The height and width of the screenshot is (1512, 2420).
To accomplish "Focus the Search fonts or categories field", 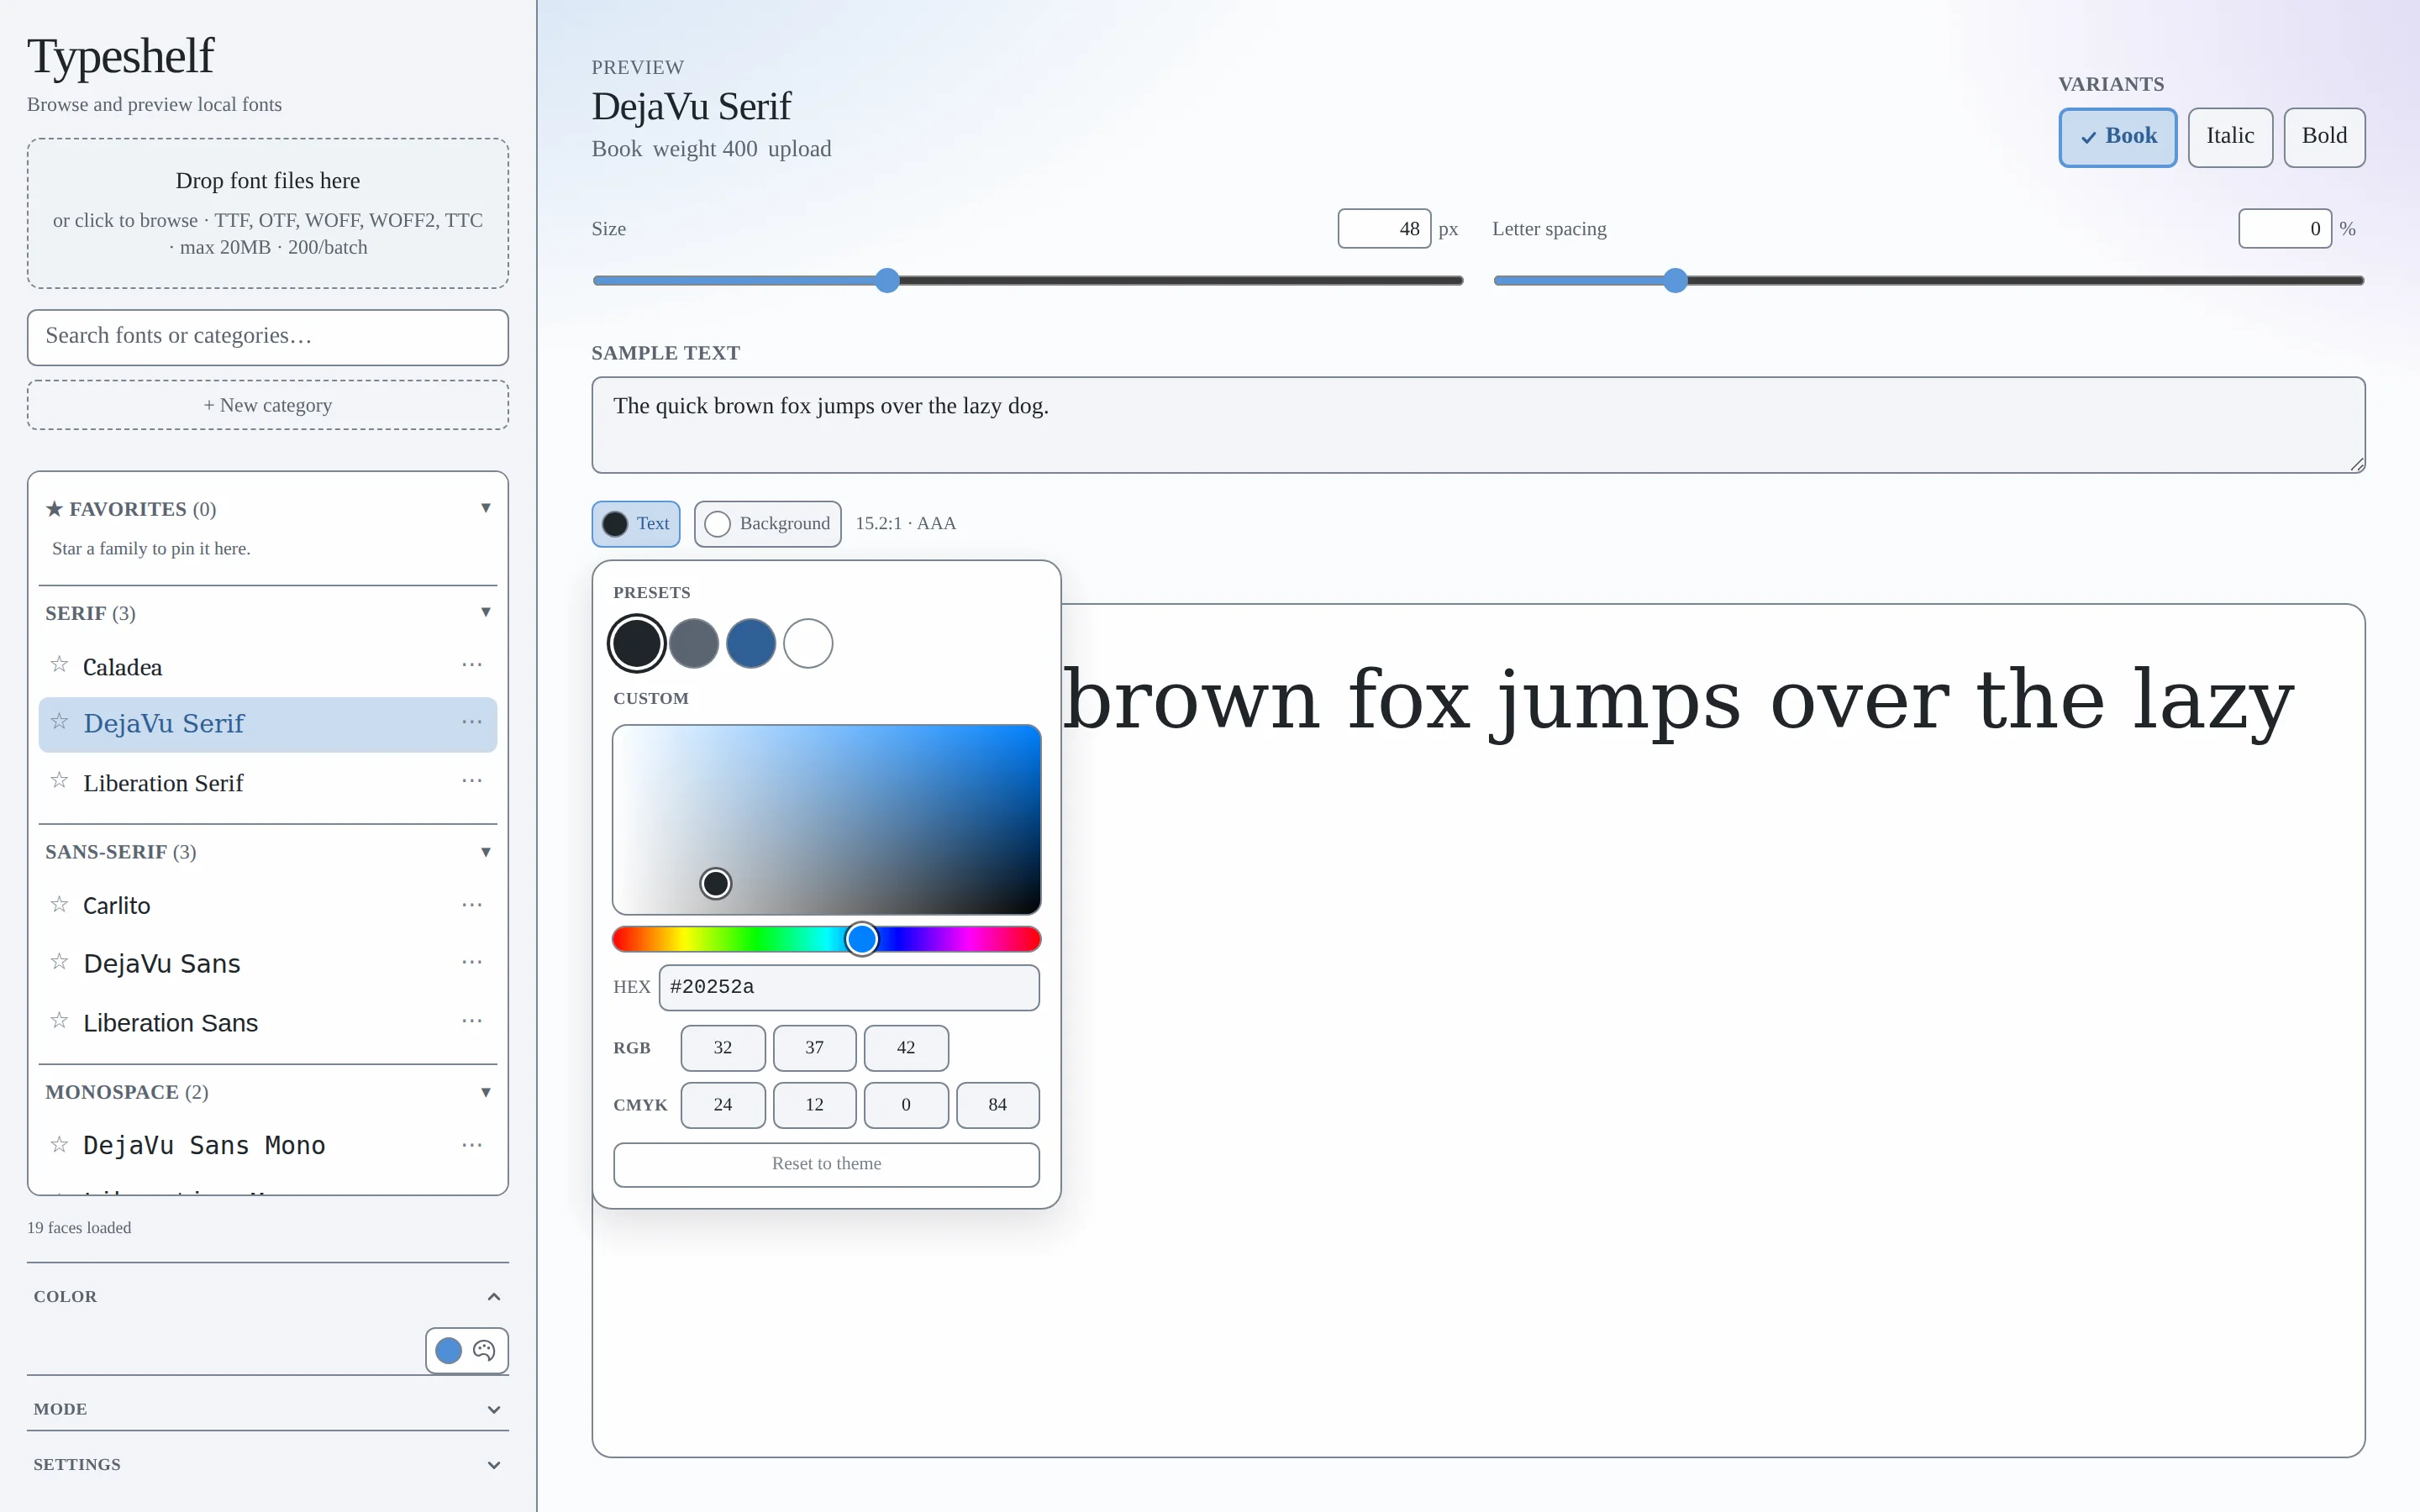I will 268,337.
